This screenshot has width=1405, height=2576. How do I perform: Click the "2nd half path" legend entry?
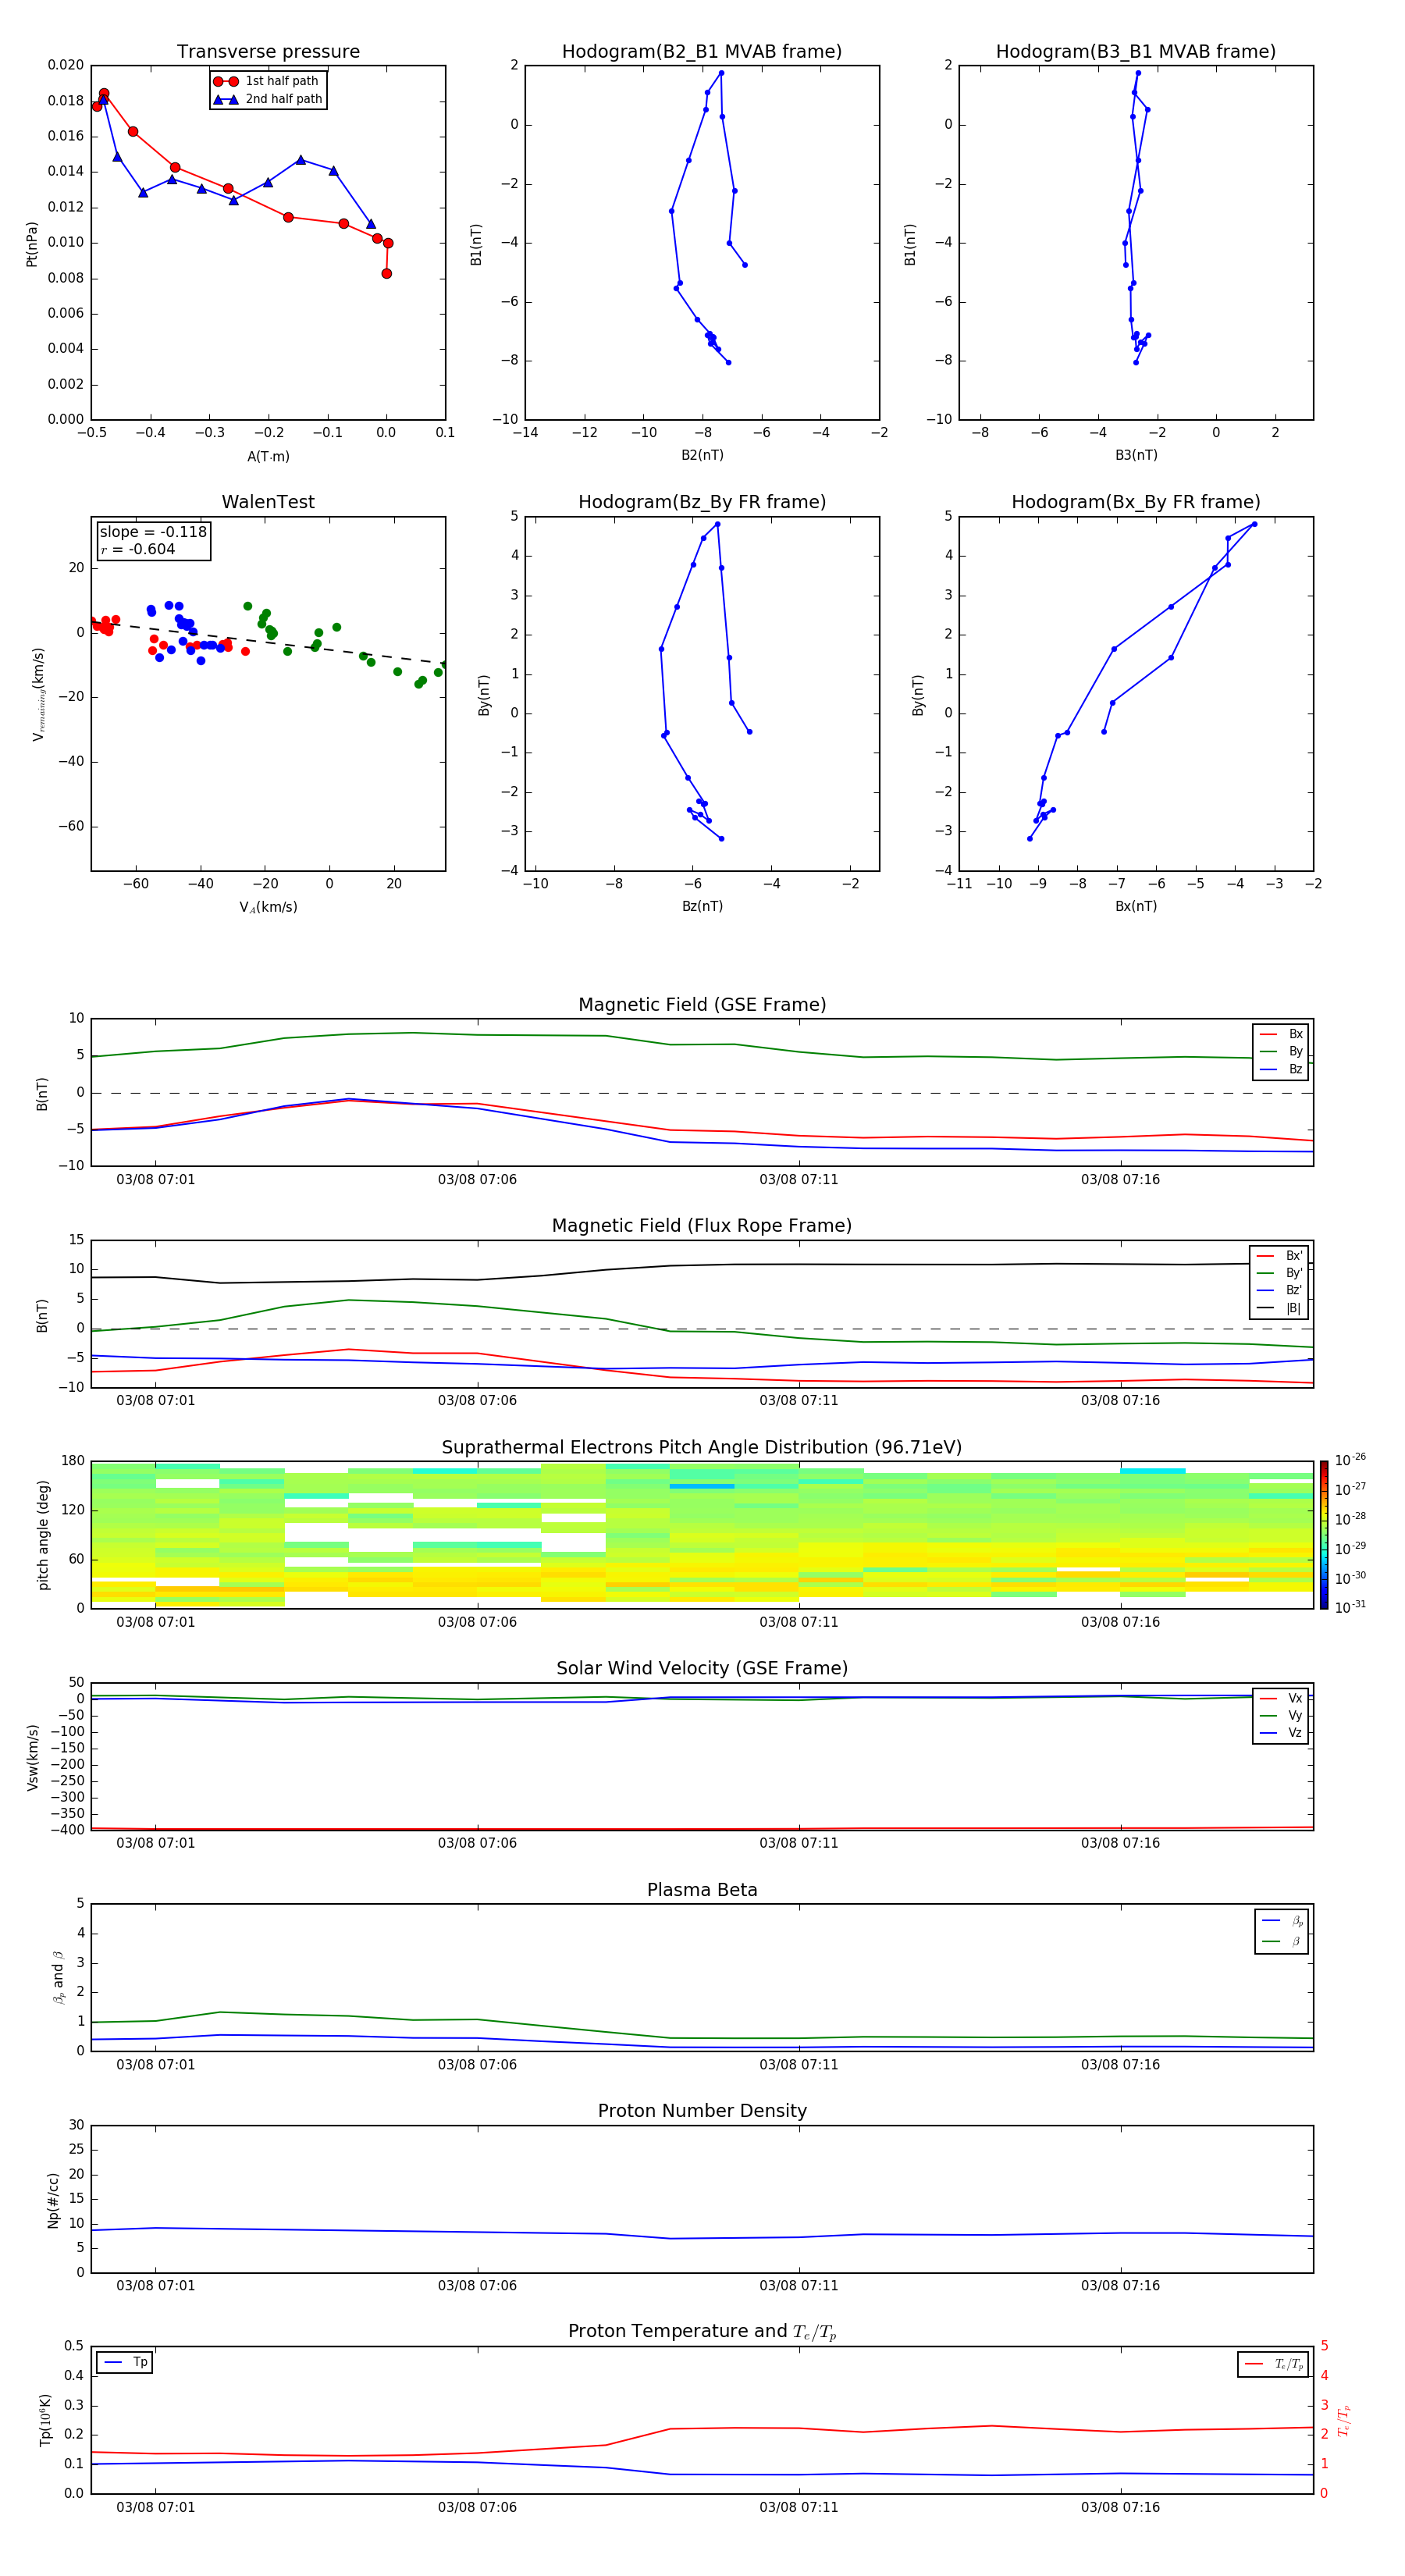pos(267,99)
